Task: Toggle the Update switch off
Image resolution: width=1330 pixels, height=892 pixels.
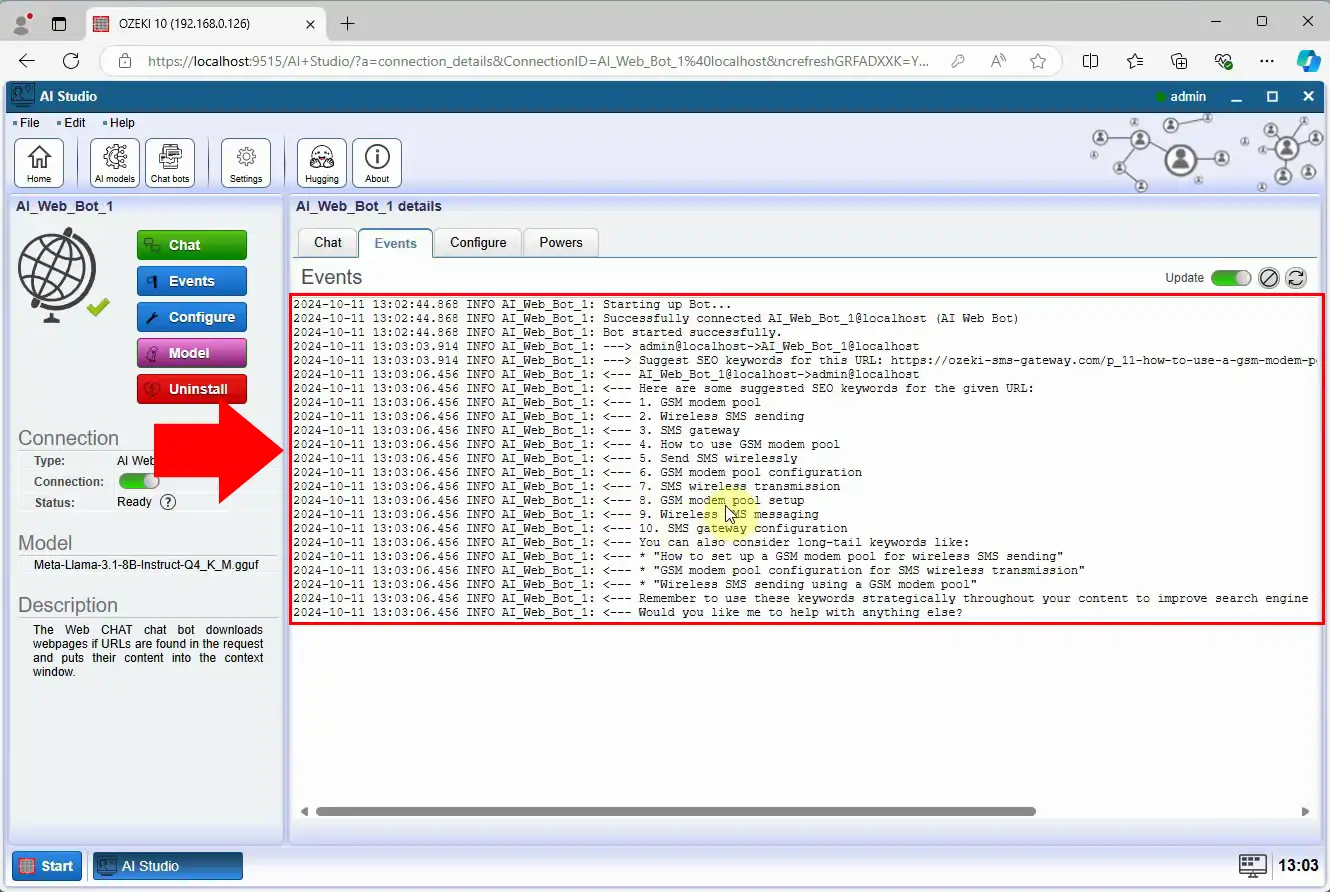Action: [1230, 278]
